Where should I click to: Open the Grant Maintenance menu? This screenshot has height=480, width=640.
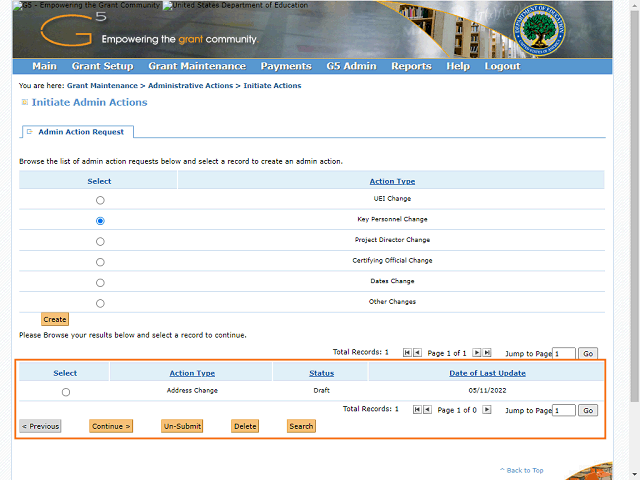[x=197, y=66]
